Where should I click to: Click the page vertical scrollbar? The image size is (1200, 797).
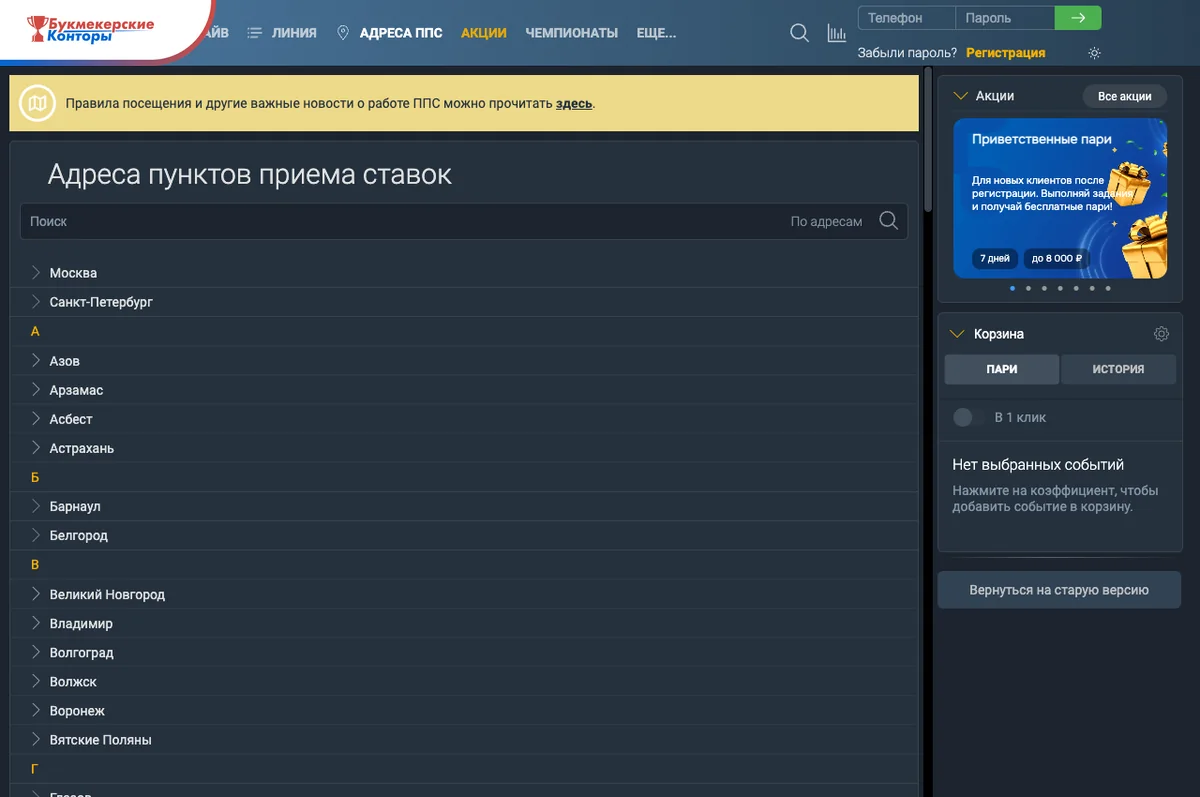(928, 140)
